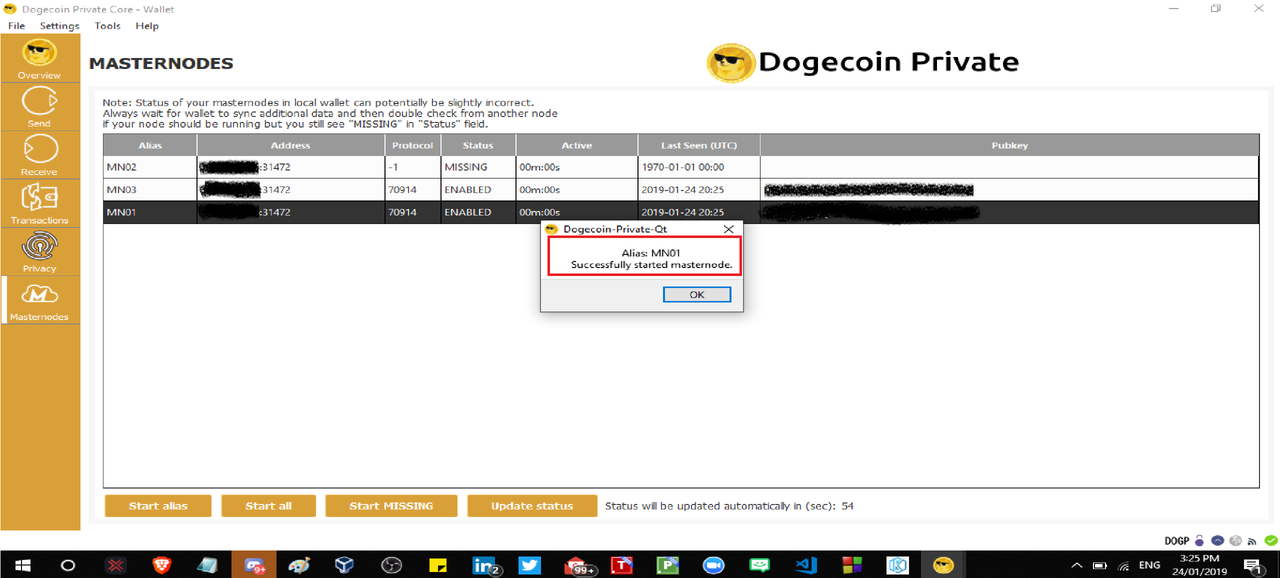Go to the Send page

[40, 107]
